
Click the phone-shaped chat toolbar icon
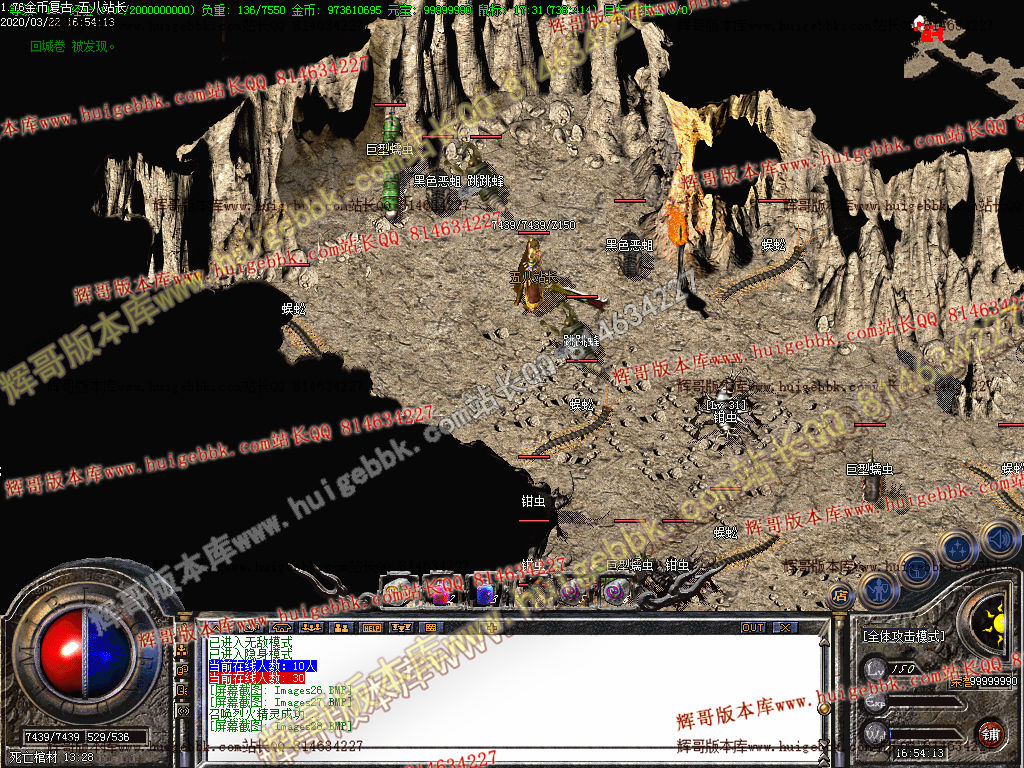(x=281, y=628)
